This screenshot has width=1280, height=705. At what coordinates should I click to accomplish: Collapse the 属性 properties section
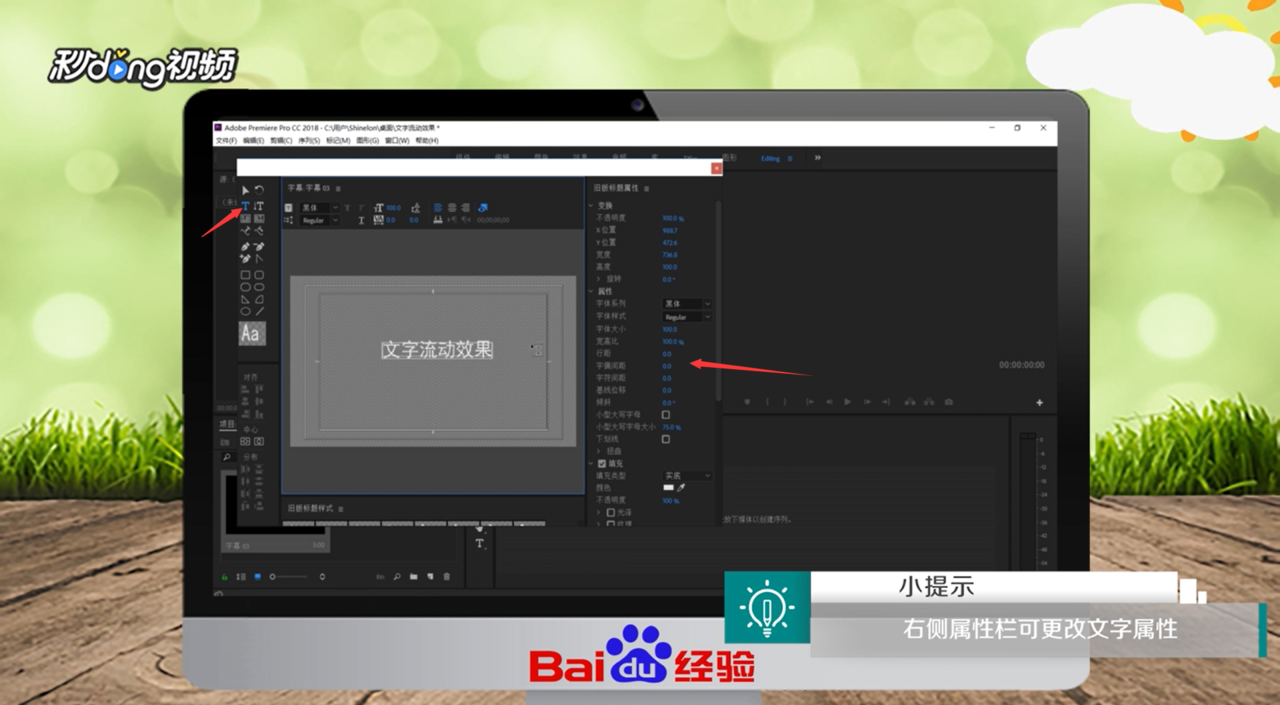(x=591, y=291)
